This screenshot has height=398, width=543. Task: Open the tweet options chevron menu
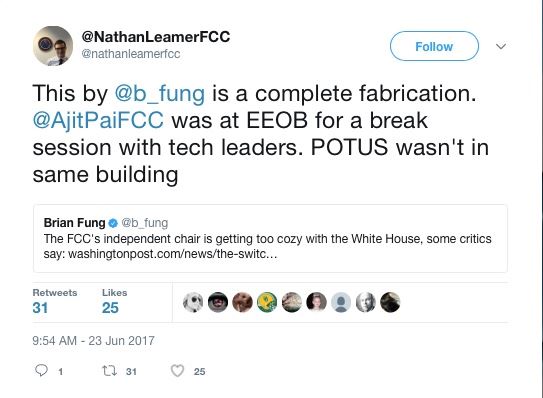(501, 46)
